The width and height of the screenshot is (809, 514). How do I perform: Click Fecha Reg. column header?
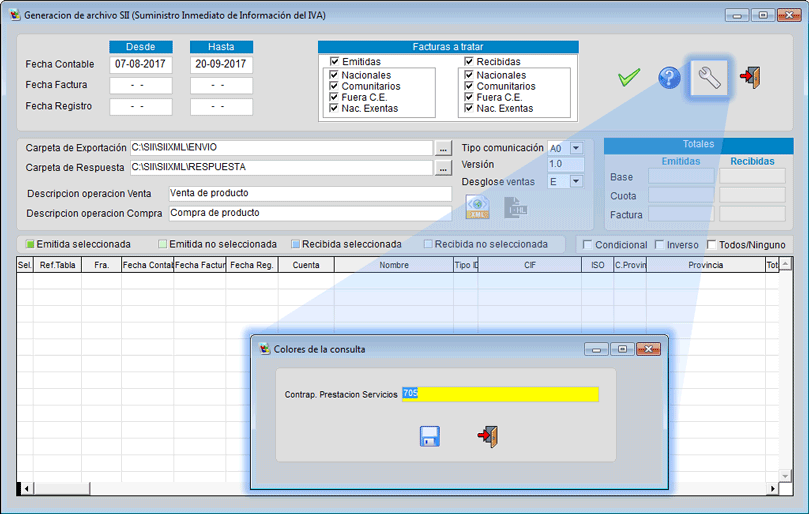click(252, 265)
